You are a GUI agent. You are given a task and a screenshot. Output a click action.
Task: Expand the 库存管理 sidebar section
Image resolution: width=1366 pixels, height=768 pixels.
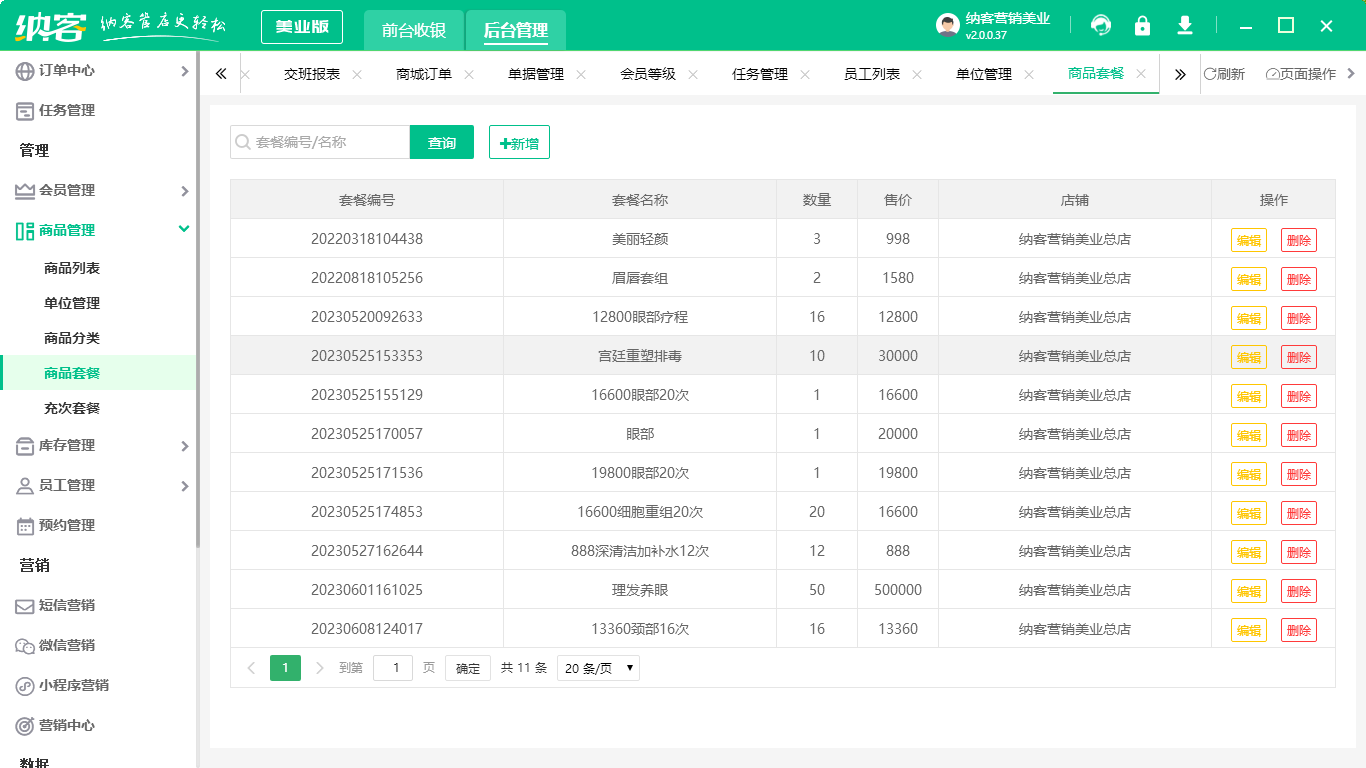point(73,446)
